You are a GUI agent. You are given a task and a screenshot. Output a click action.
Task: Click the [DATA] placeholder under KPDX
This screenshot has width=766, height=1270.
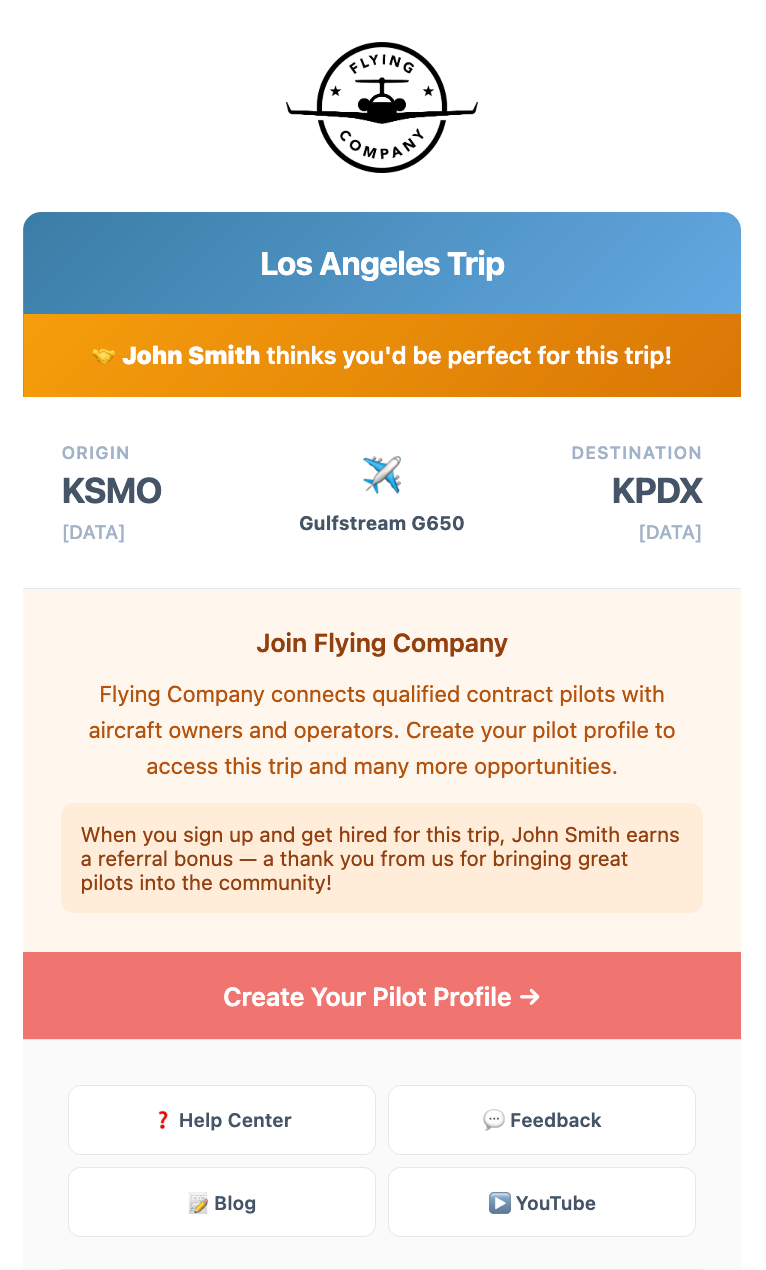670,532
